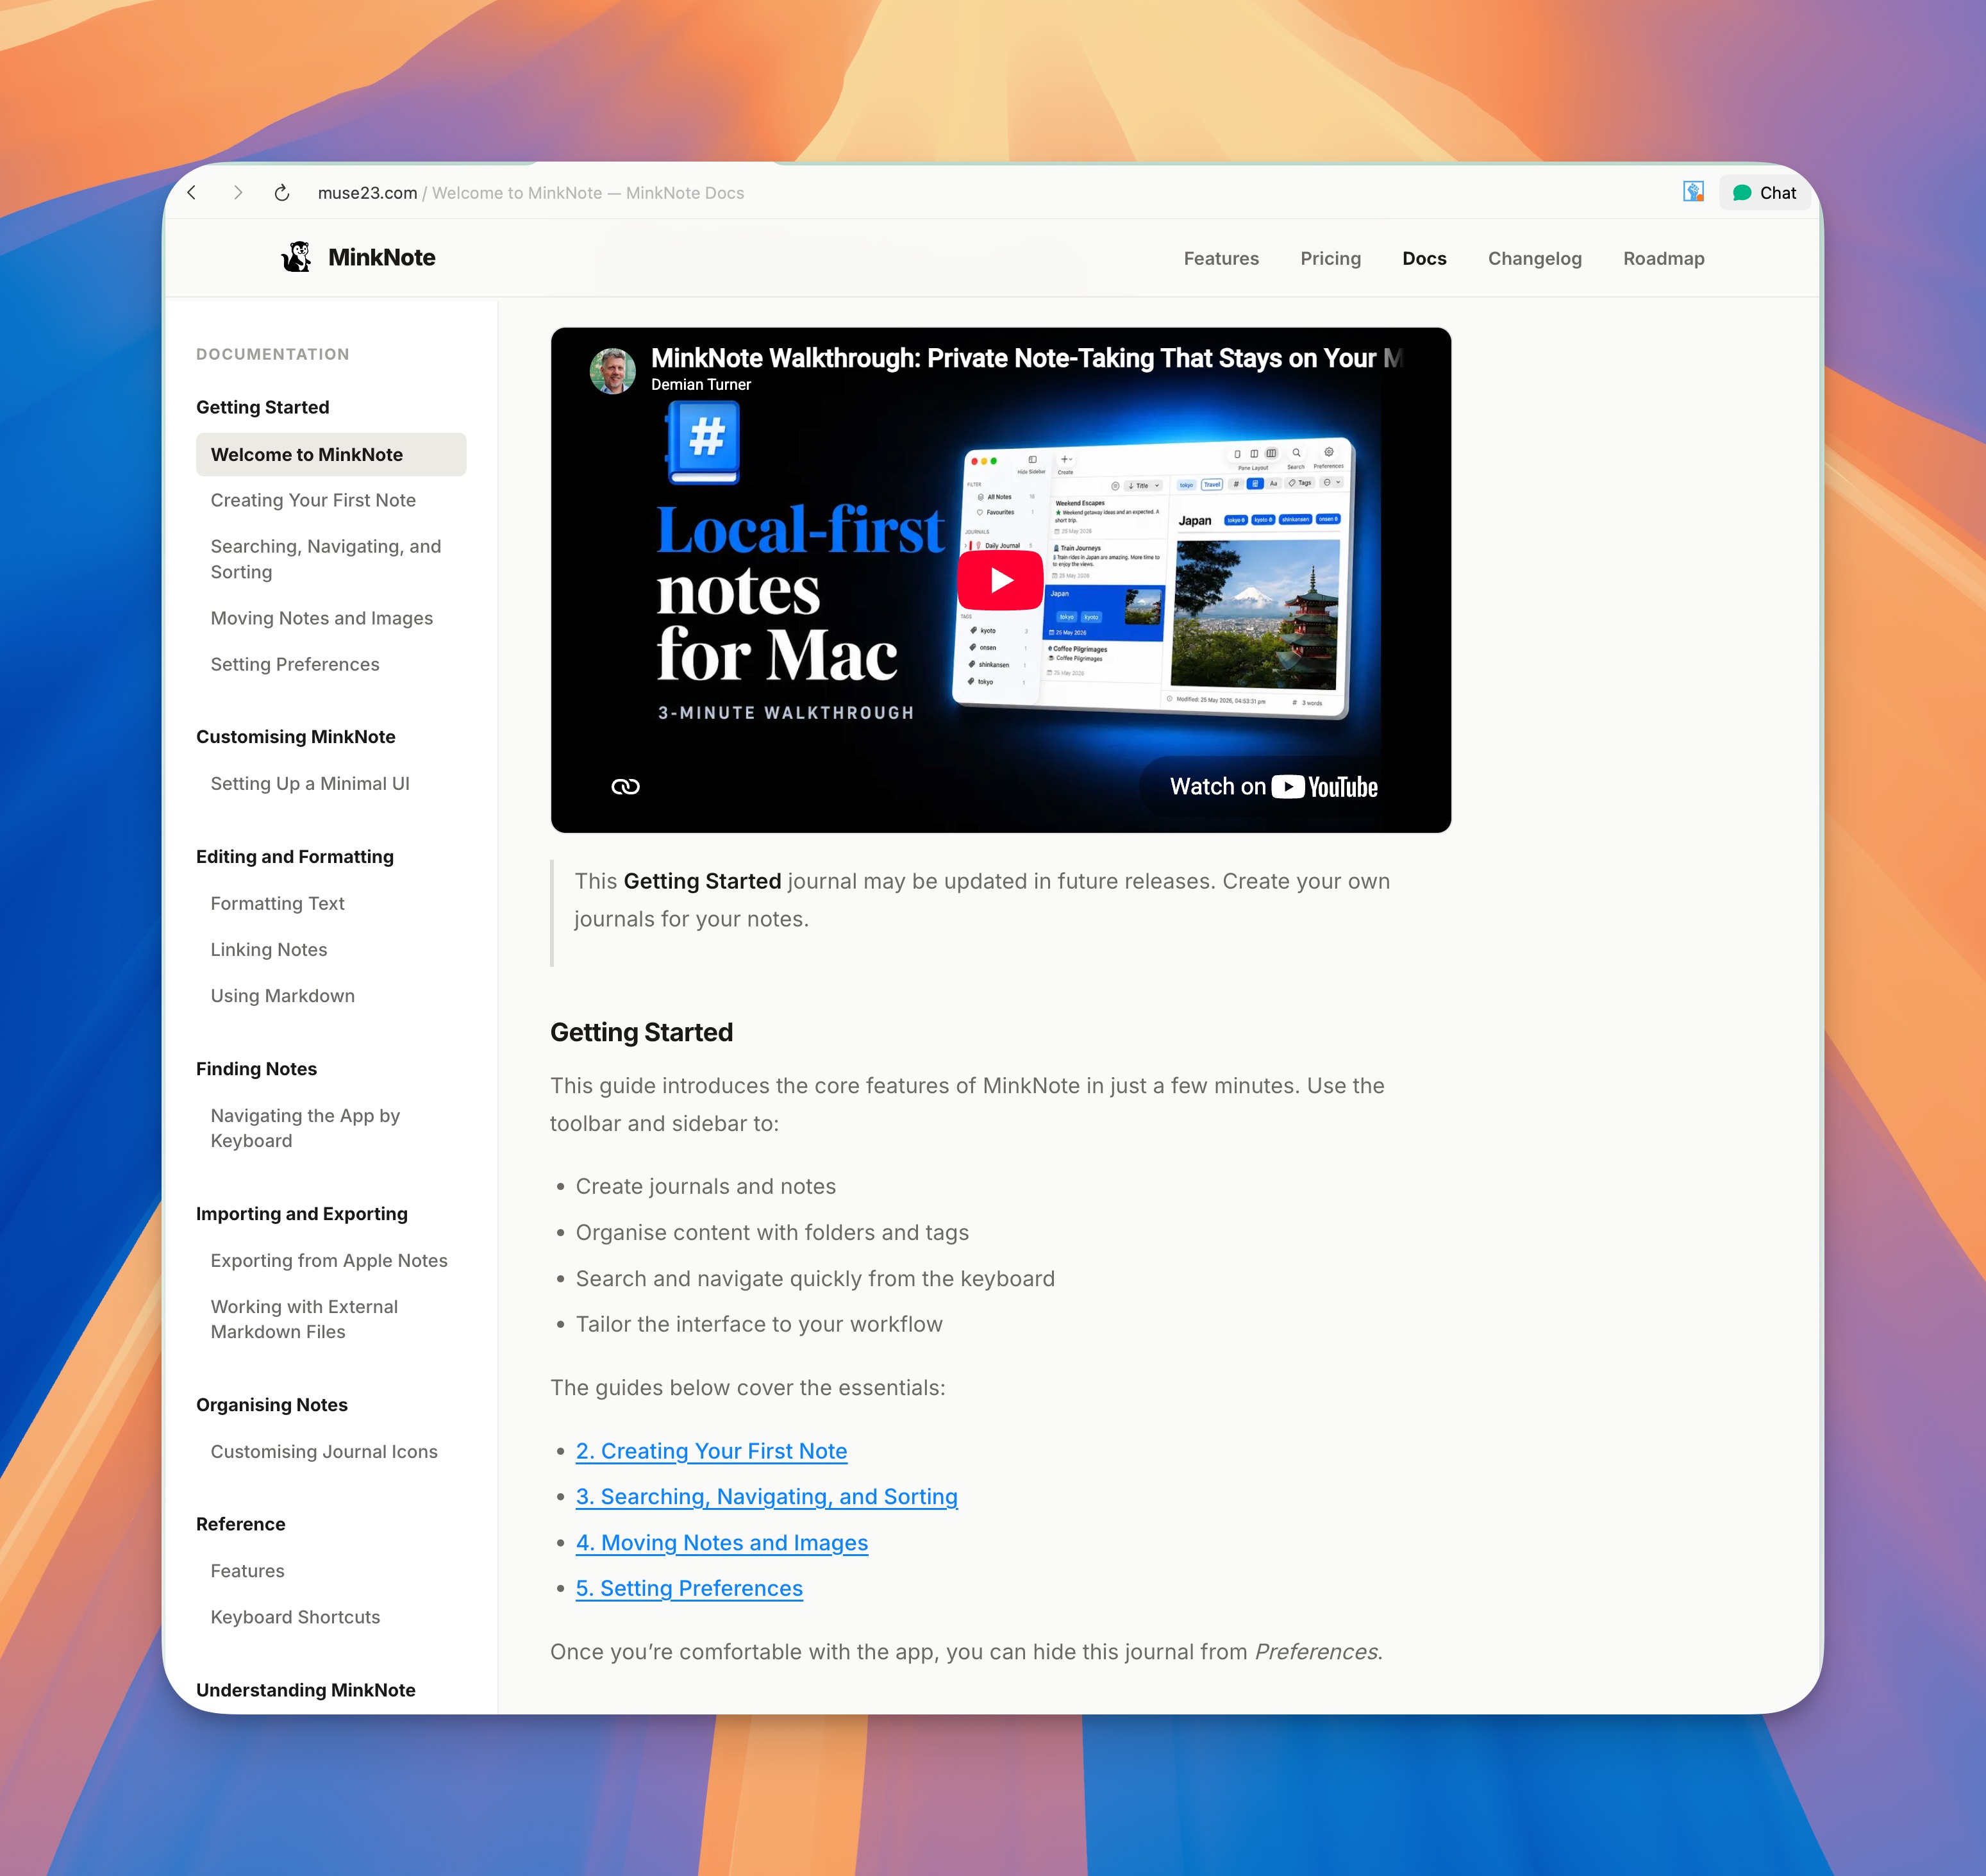The image size is (1986, 1876).
Task: Open Formatting Text sidebar item
Action: pos(277,904)
